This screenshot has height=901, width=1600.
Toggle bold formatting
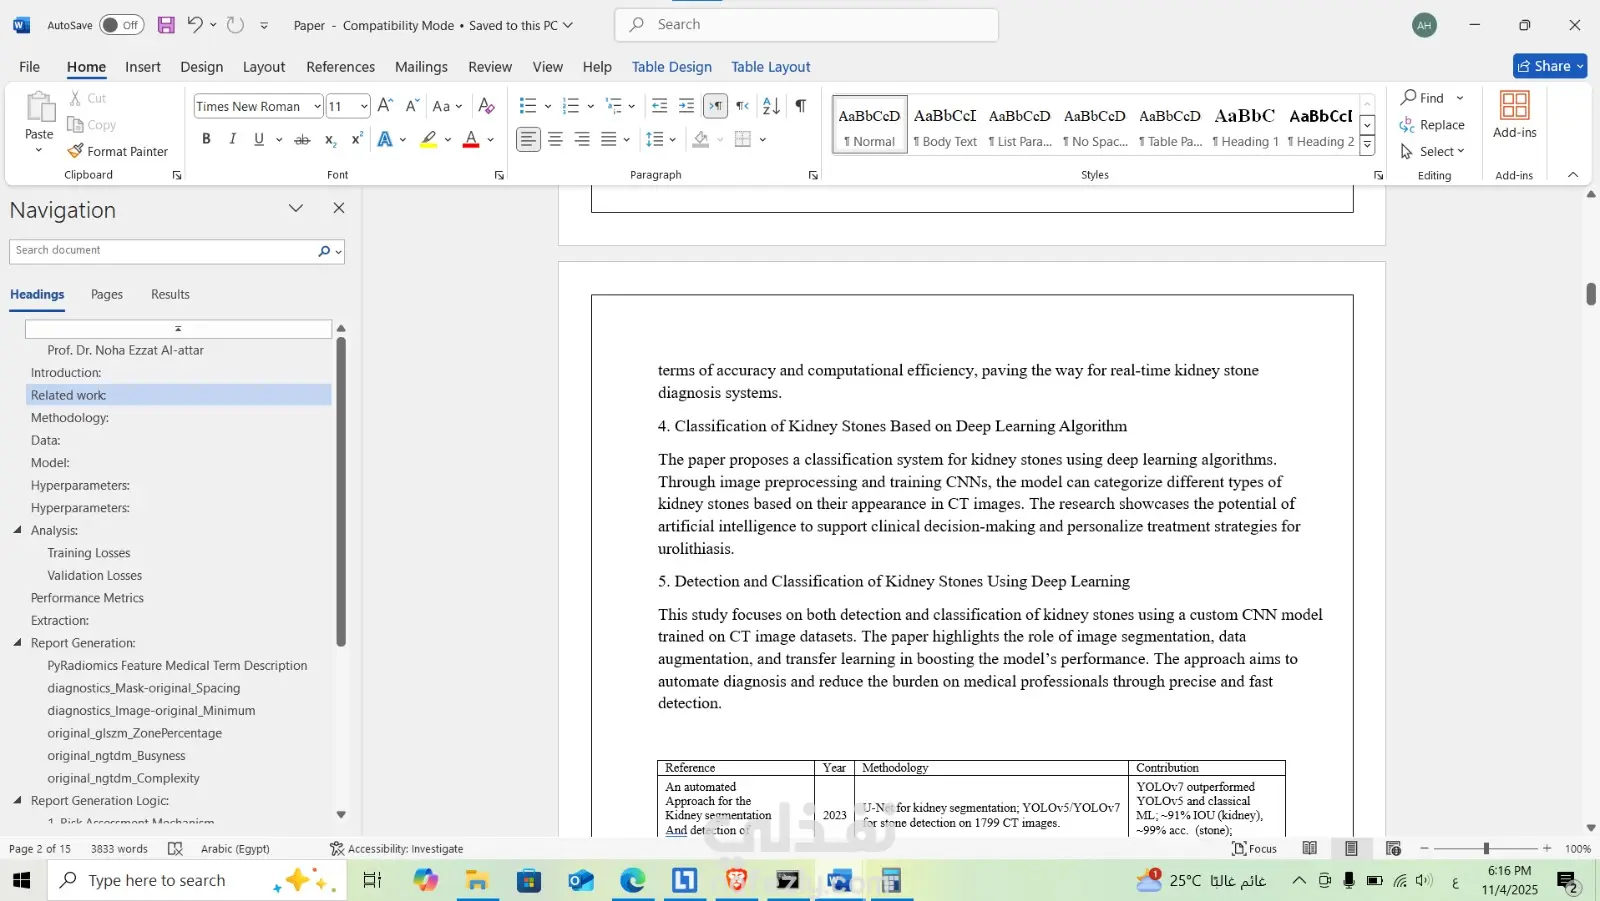click(x=206, y=140)
